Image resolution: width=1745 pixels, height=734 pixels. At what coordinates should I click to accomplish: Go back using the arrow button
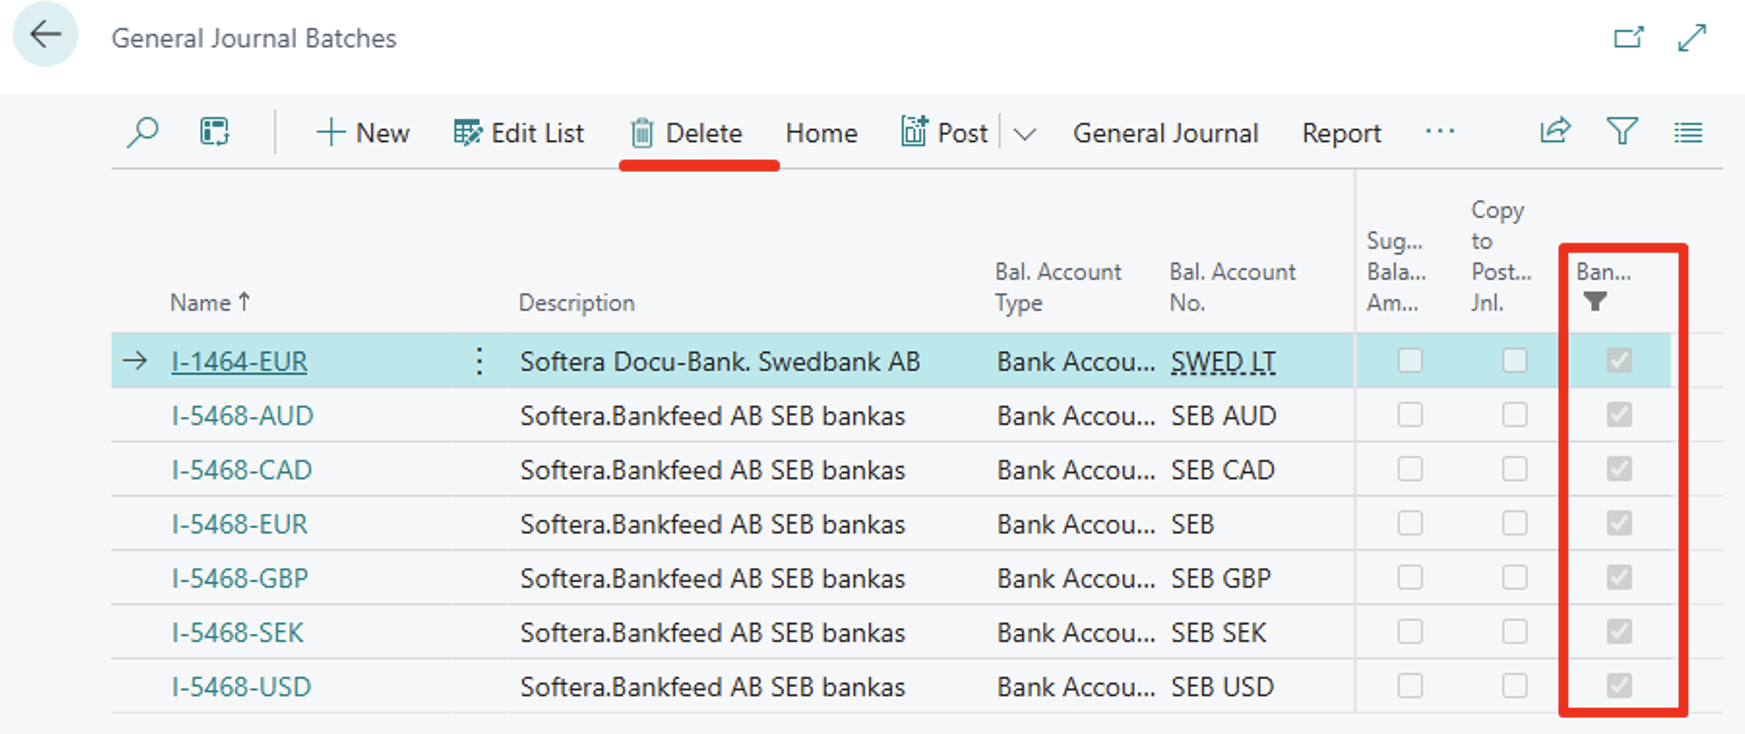[45, 35]
